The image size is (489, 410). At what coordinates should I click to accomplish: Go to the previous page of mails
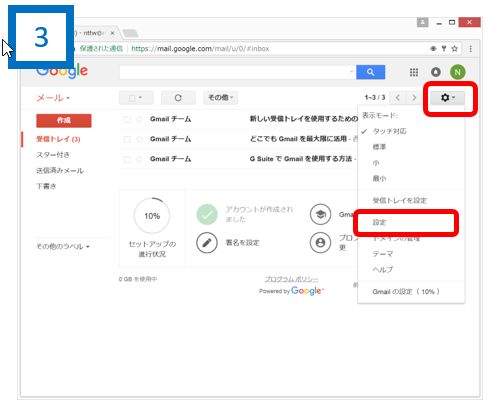[x=397, y=98]
